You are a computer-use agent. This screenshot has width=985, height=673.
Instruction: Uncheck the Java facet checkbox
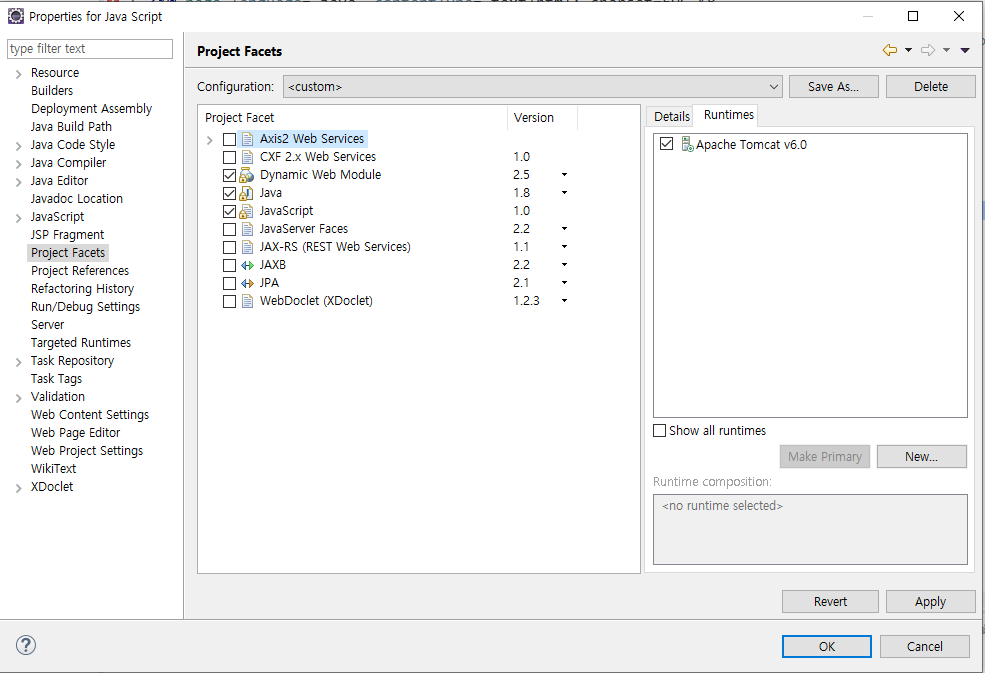click(229, 193)
